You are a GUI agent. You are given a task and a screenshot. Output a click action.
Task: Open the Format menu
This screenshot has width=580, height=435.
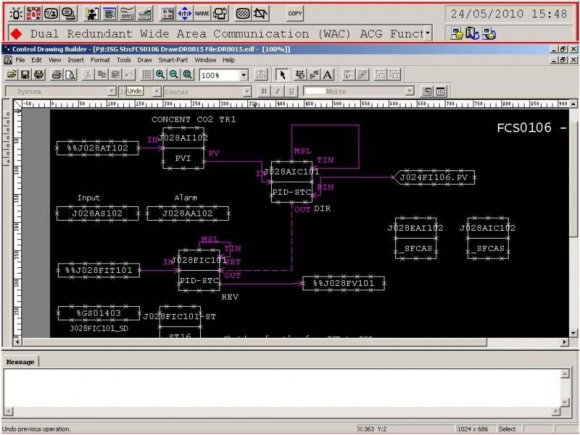100,60
